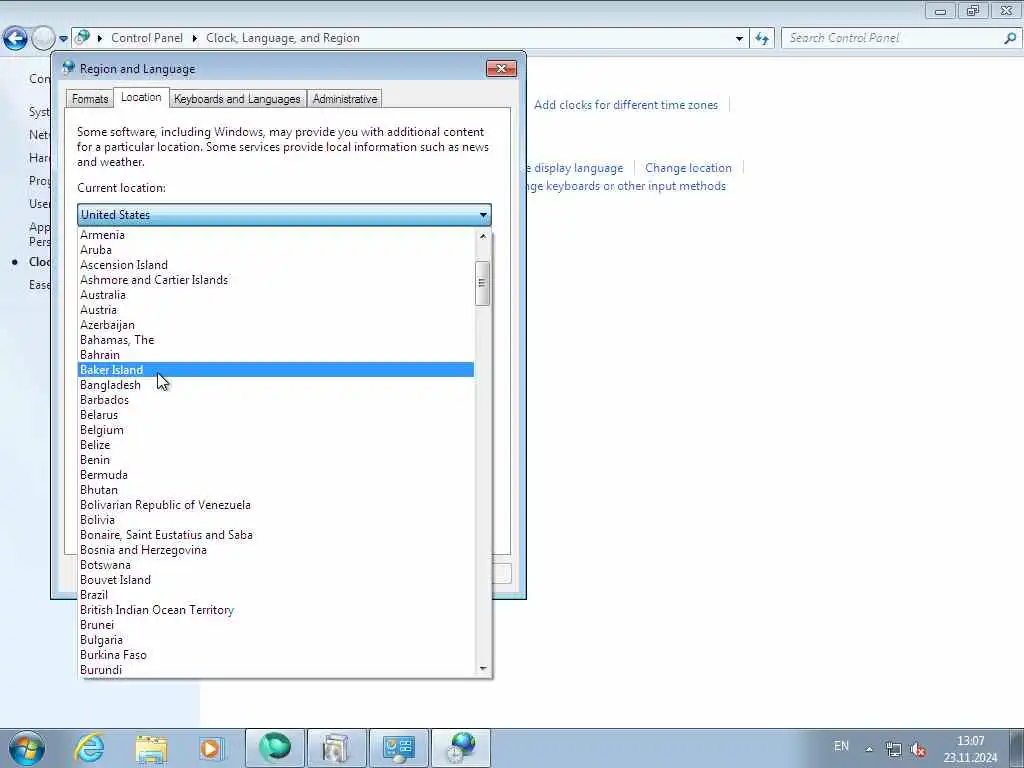Click the search magnifier icon

pos(1010,38)
